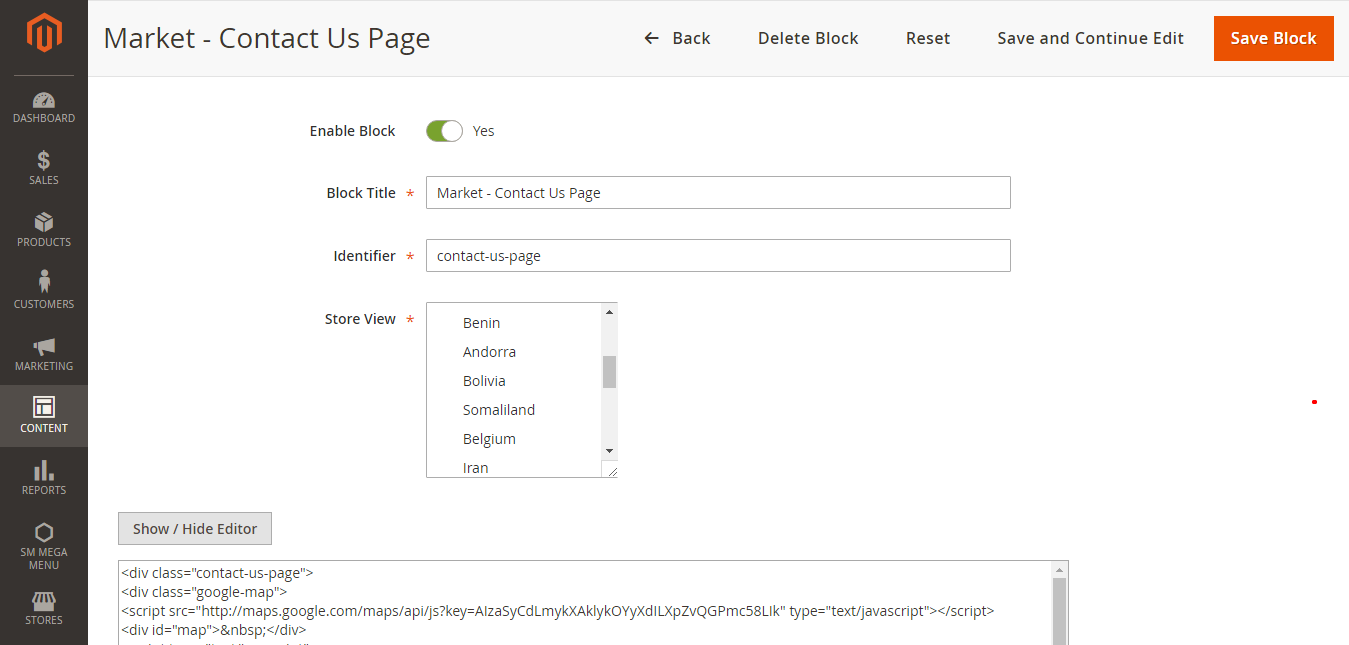The height and width of the screenshot is (645, 1349).
Task: Click the content editor scrollbar thumb
Action: 1060,612
